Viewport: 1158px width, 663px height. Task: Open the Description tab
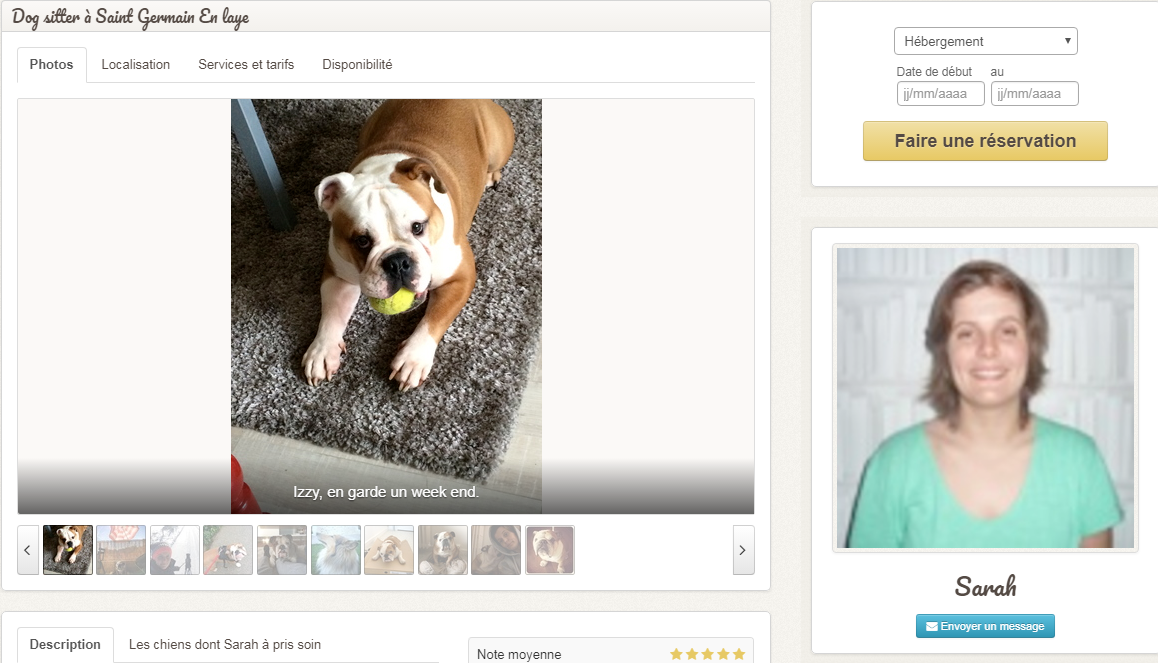[65, 645]
